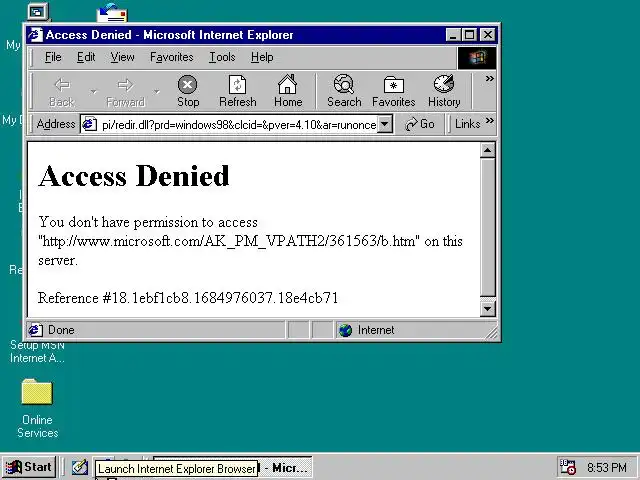Select the Outlook Express desktop icon
The image size is (640, 480).
click(x=112, y=12)
